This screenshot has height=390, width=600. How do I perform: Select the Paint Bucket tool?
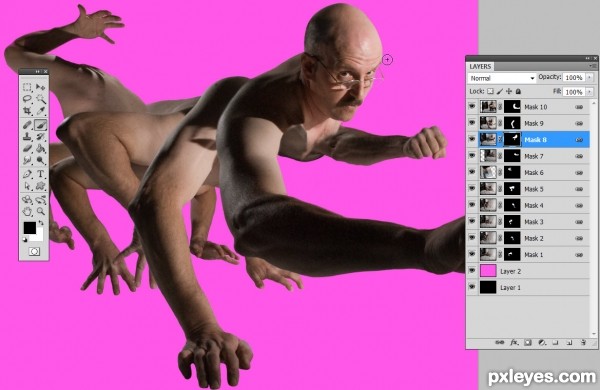40,148
